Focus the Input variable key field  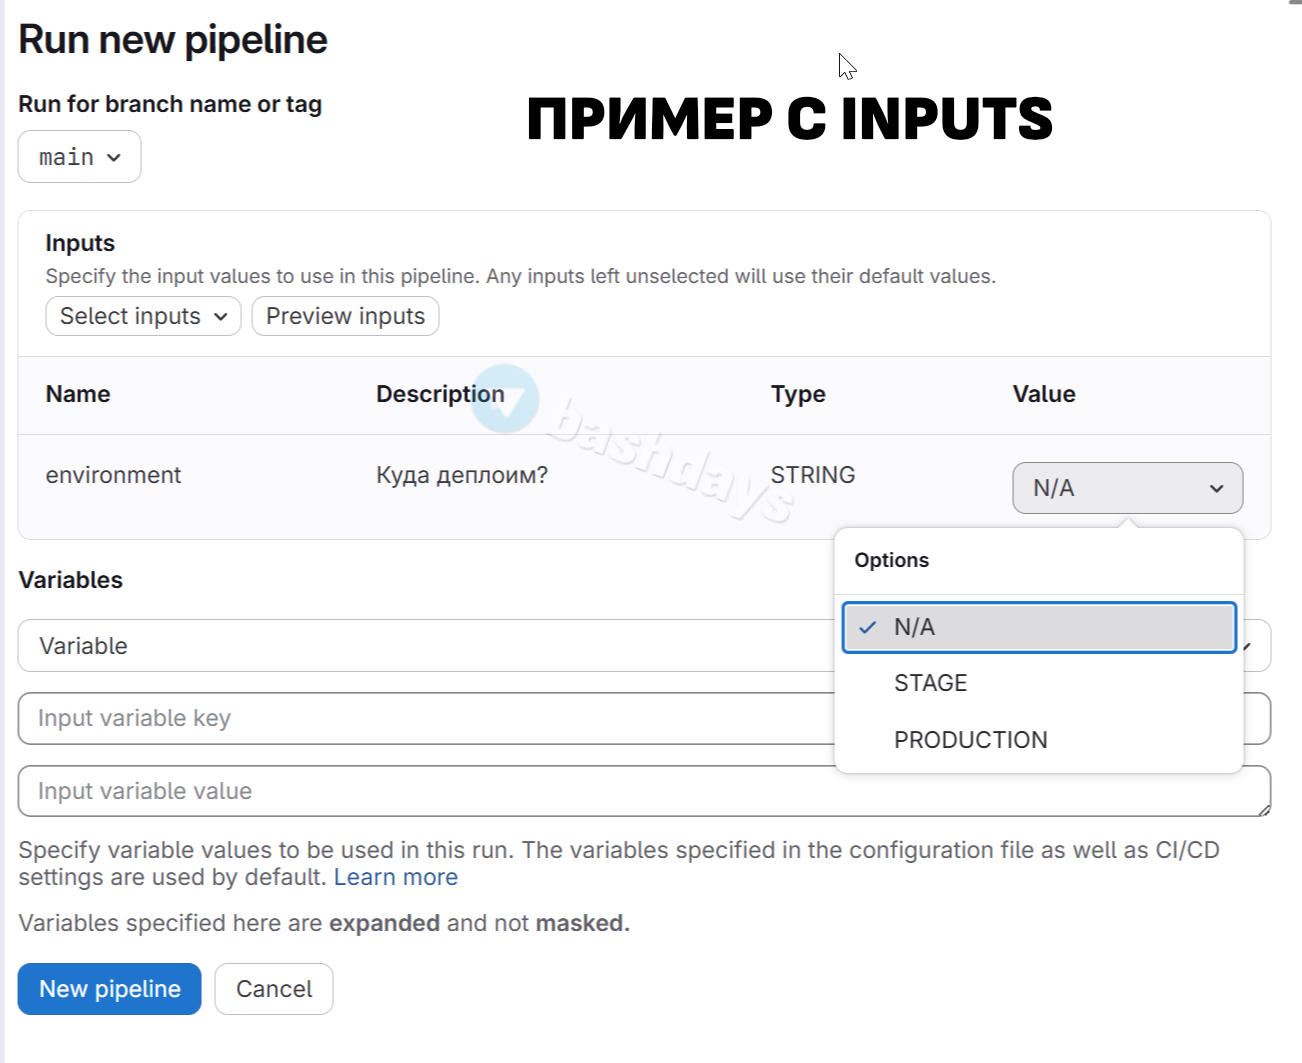coord(420,718)
